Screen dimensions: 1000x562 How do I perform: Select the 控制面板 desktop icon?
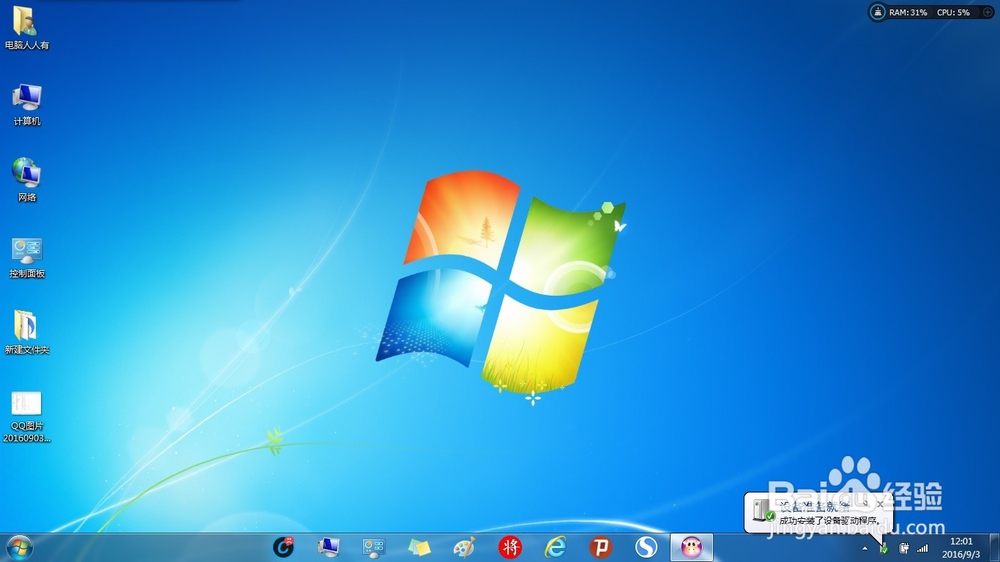pyautogui.click(x=26, y=257)
